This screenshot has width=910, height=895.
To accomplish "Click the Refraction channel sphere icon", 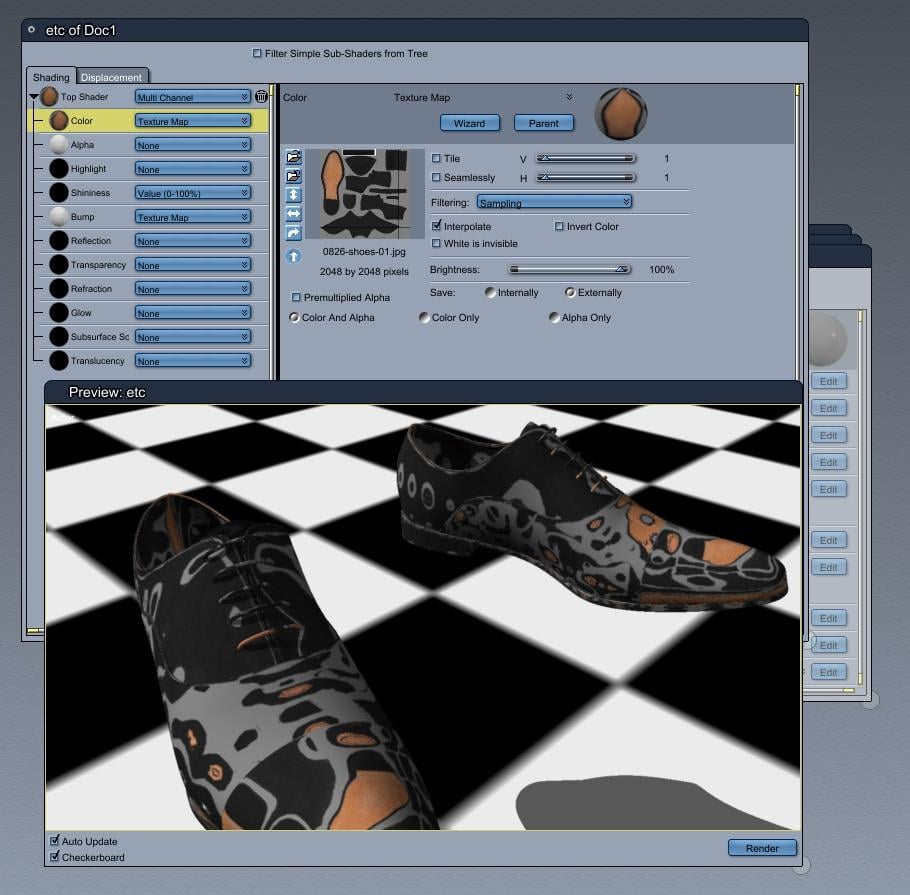I will tap(59, 288).
